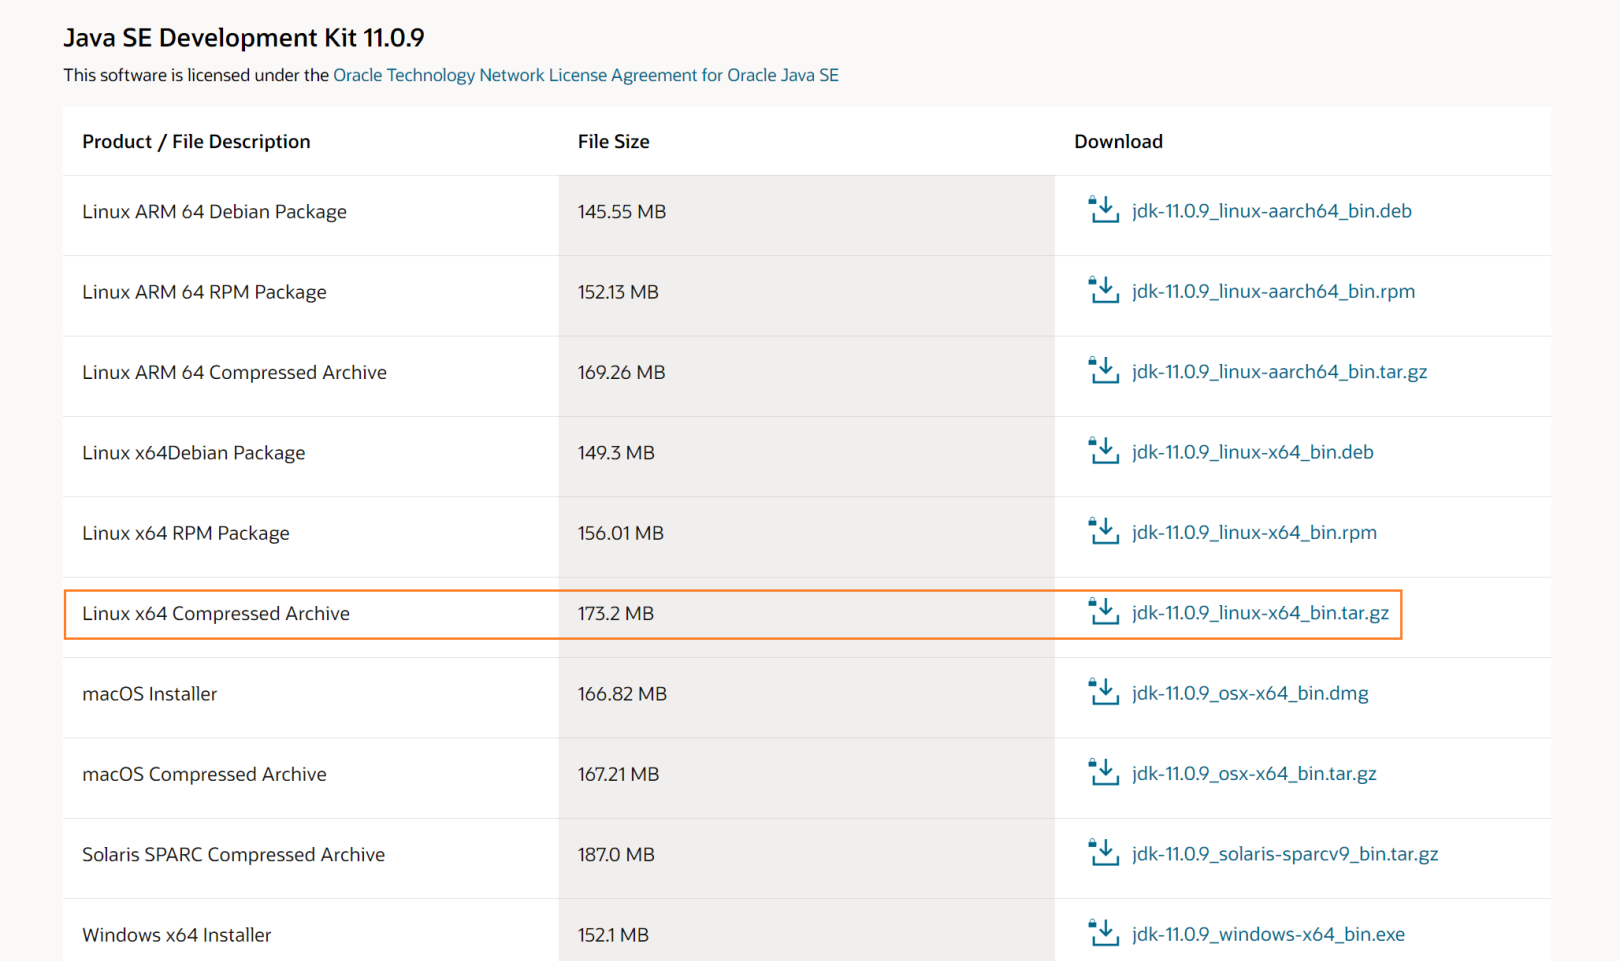The width and height of the screenshot is (1620, 961).
Task: Click download icon for windows-x64_bin.exe
Action: [1103, 933]
